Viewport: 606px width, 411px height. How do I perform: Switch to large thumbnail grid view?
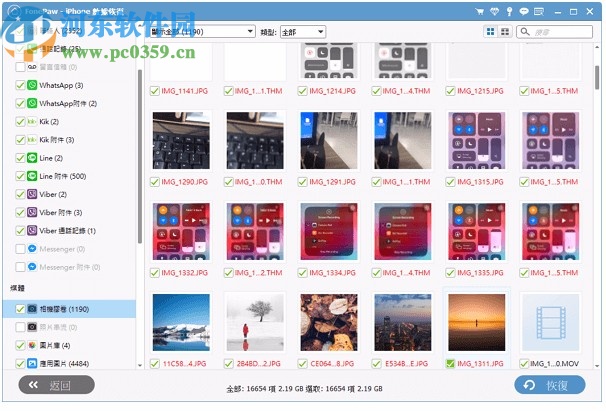490,32
